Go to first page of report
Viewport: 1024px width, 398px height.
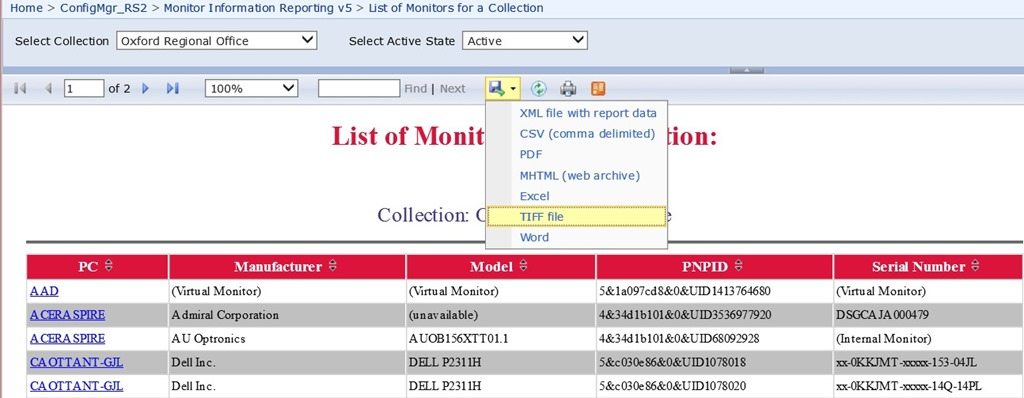[x=20, y=88]
